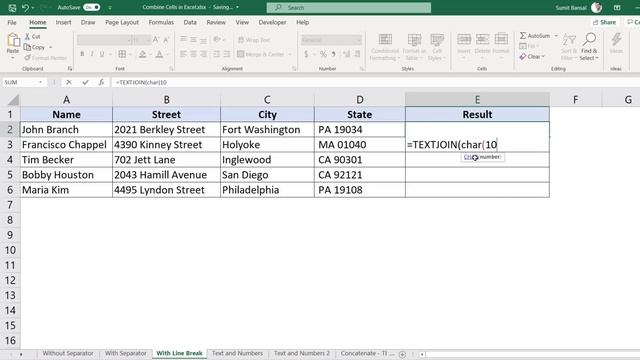Viewport: 640px width, 360px height.
Task: Click the Cut scissors icon
Action: [27, 36]
